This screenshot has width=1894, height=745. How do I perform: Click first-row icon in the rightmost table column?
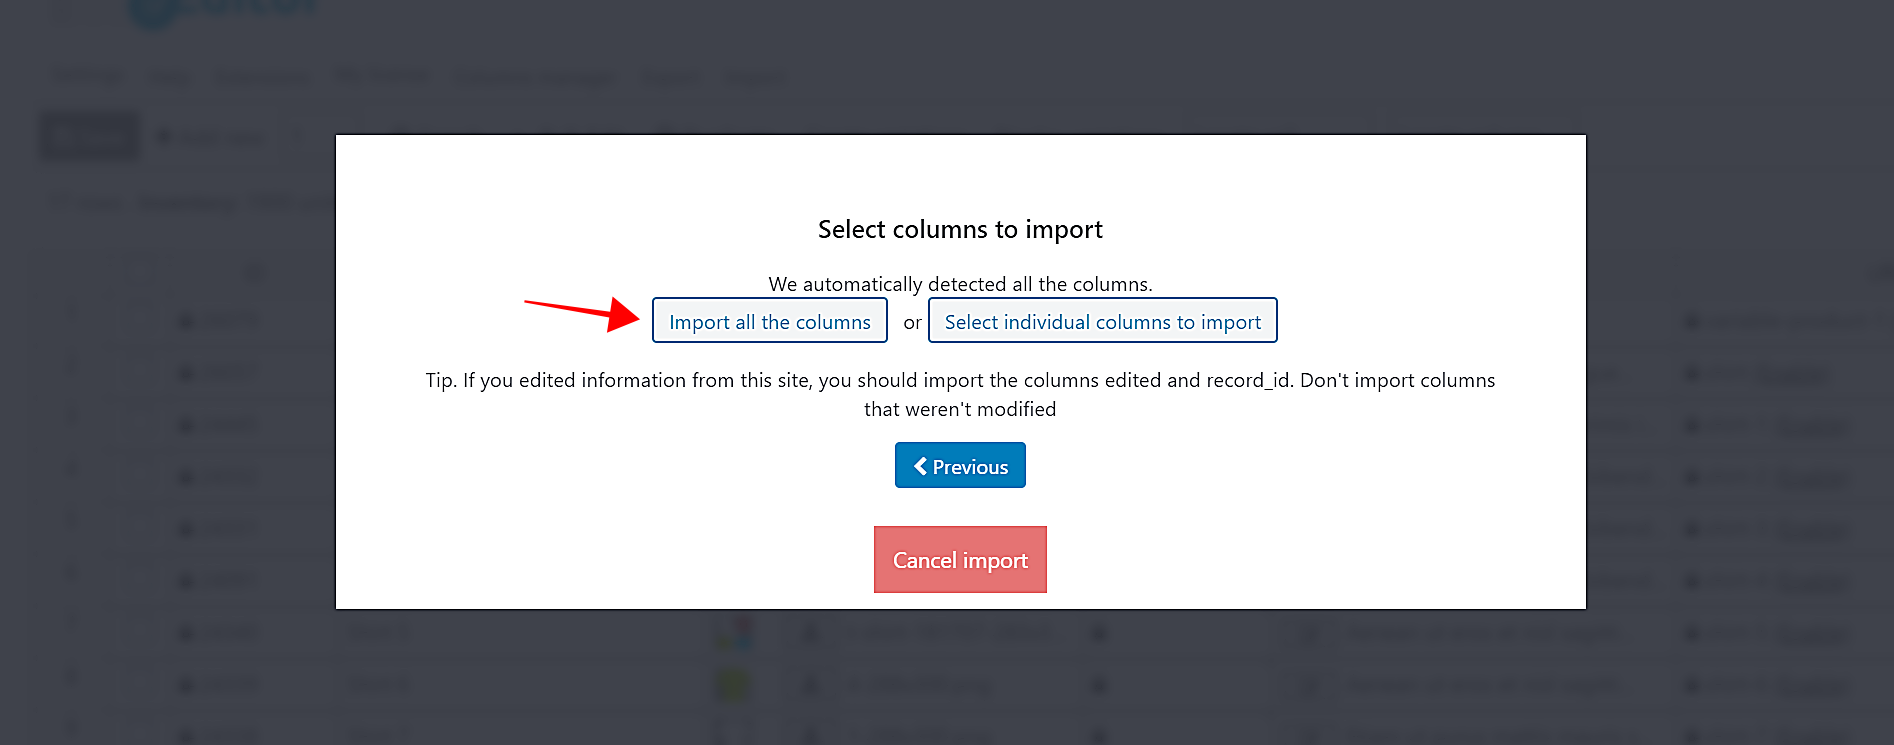pyautogui.click(x=1691, y=321)
